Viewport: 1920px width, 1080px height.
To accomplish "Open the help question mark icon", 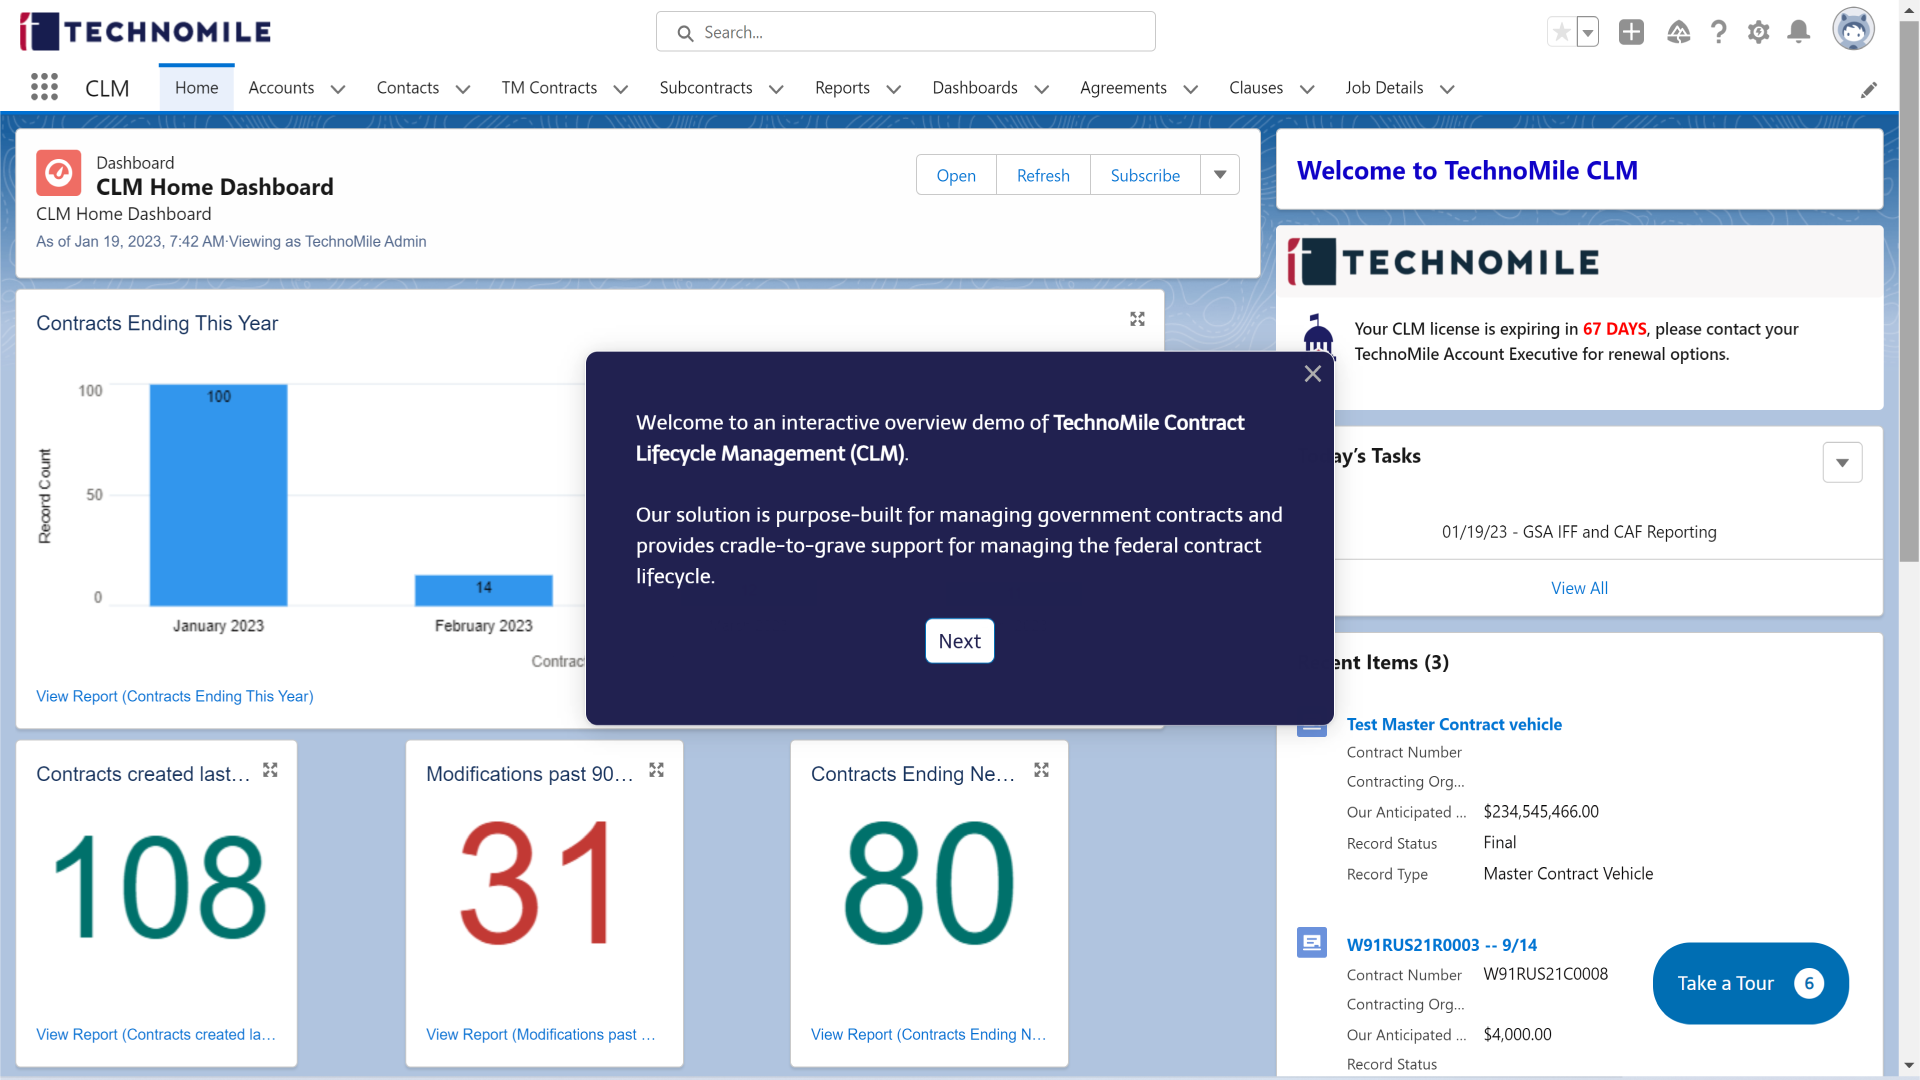I will [x=1718, y=32].
